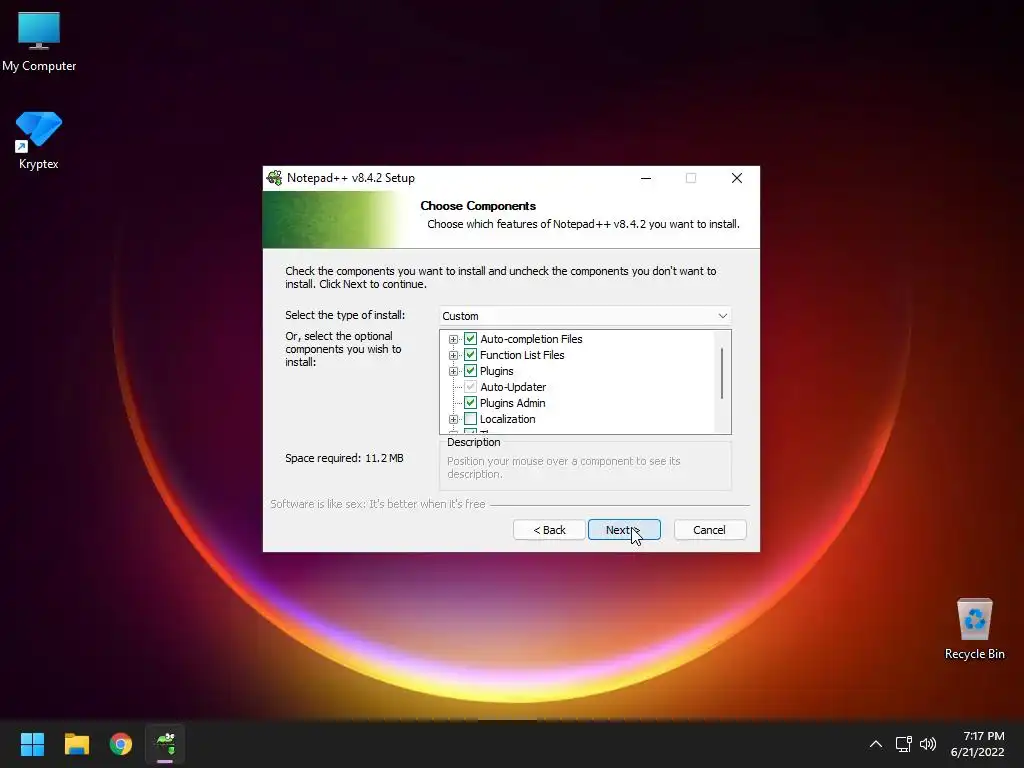Image resolution: width=1024 pixels, height=768 pixels.
Task: Expand the Plugins tree node
Action: pyautogui.click(x=453, y=371)
